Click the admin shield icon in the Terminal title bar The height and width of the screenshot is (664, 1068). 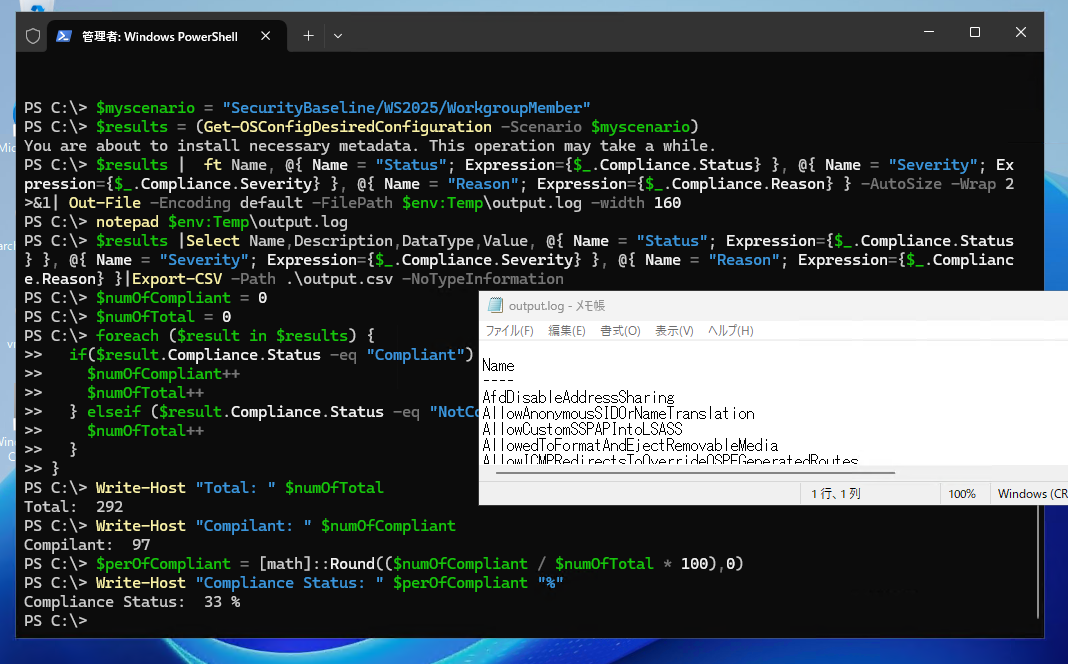pos(31,33)
